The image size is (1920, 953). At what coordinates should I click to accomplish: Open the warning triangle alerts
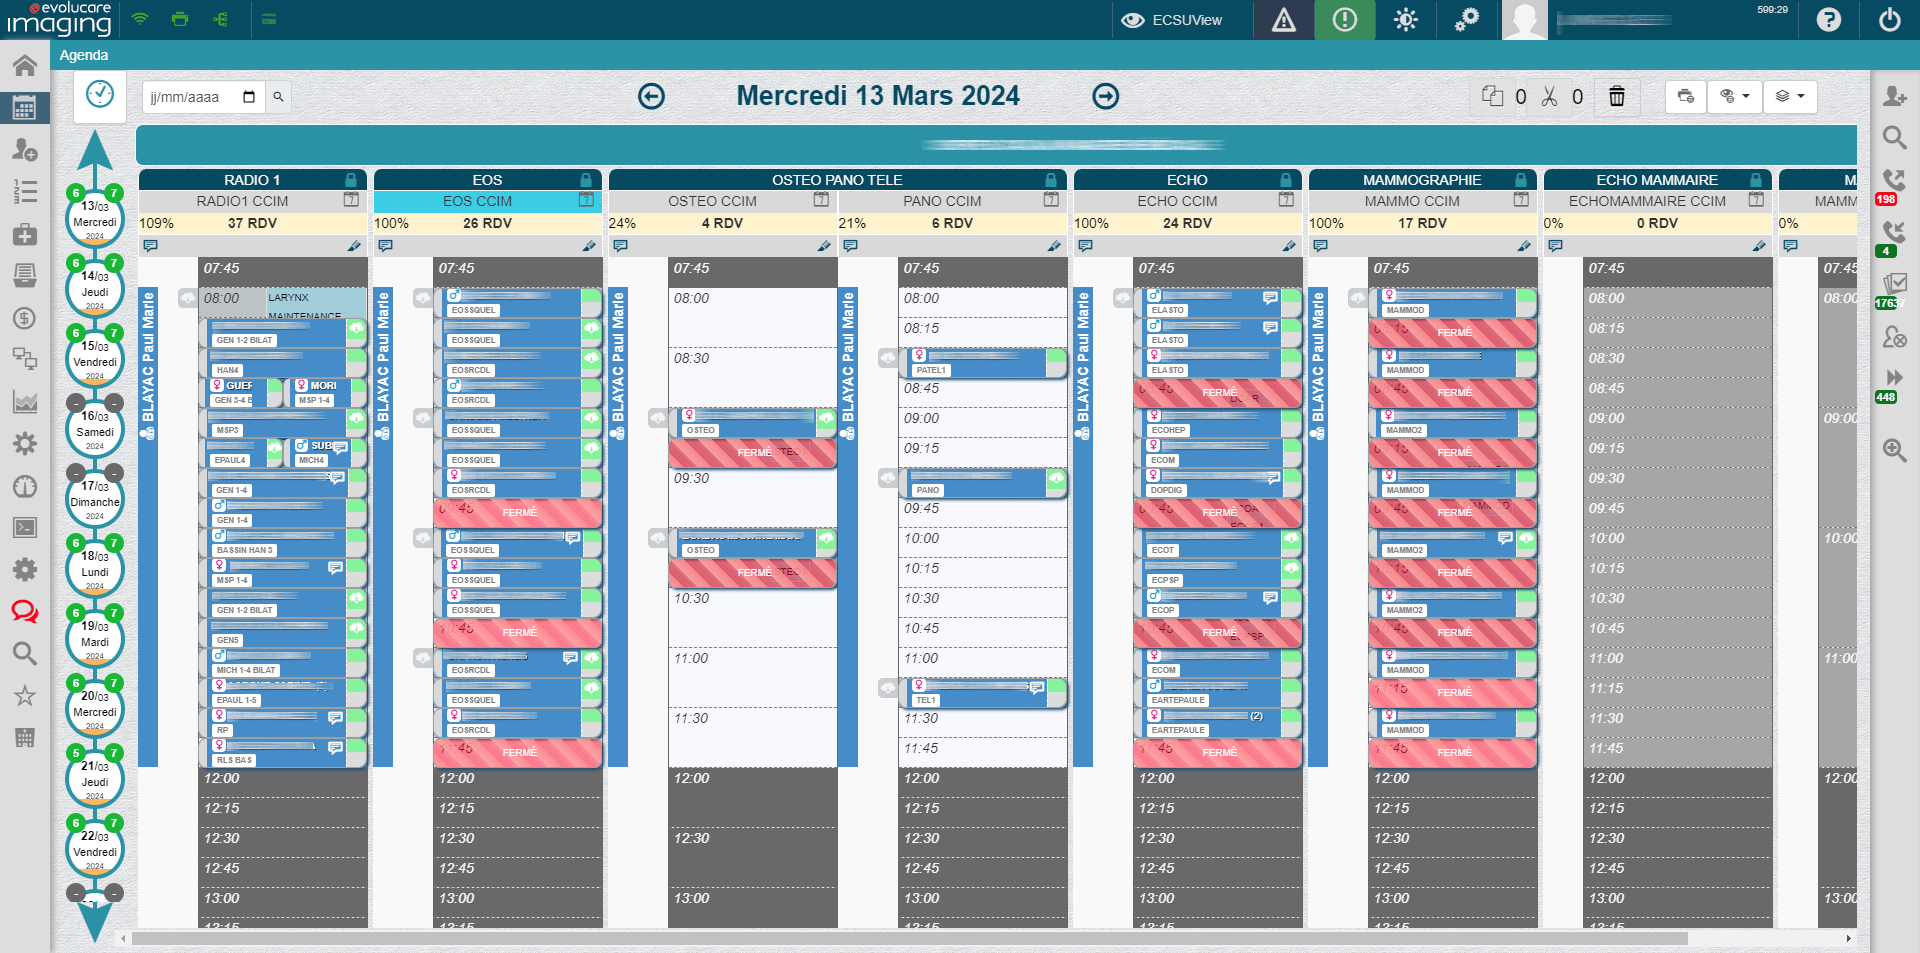click(1284, 20)
